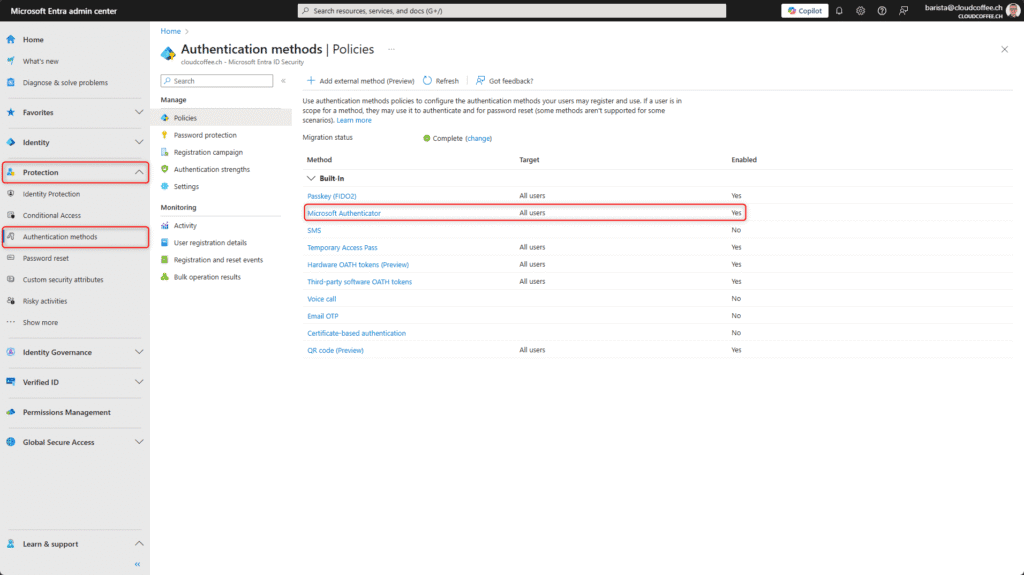Expand the Identity section chevron

coord(139,142)
